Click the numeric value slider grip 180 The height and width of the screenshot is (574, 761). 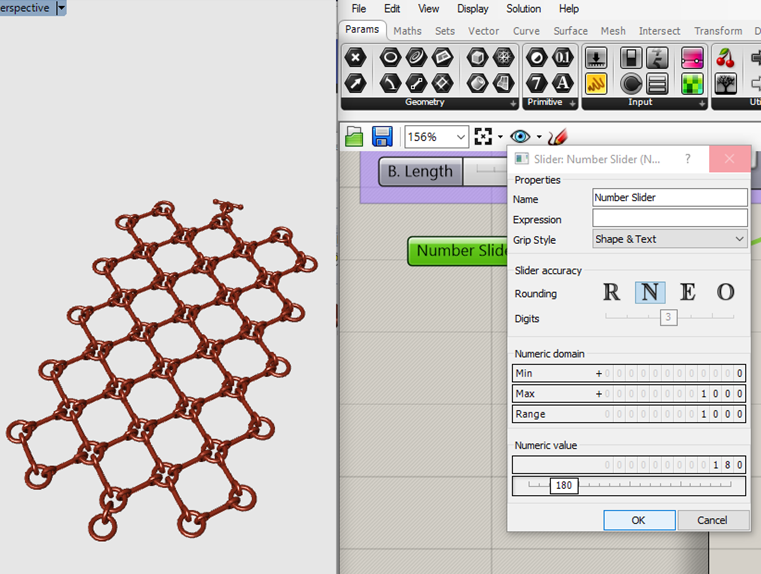[564, 485]
